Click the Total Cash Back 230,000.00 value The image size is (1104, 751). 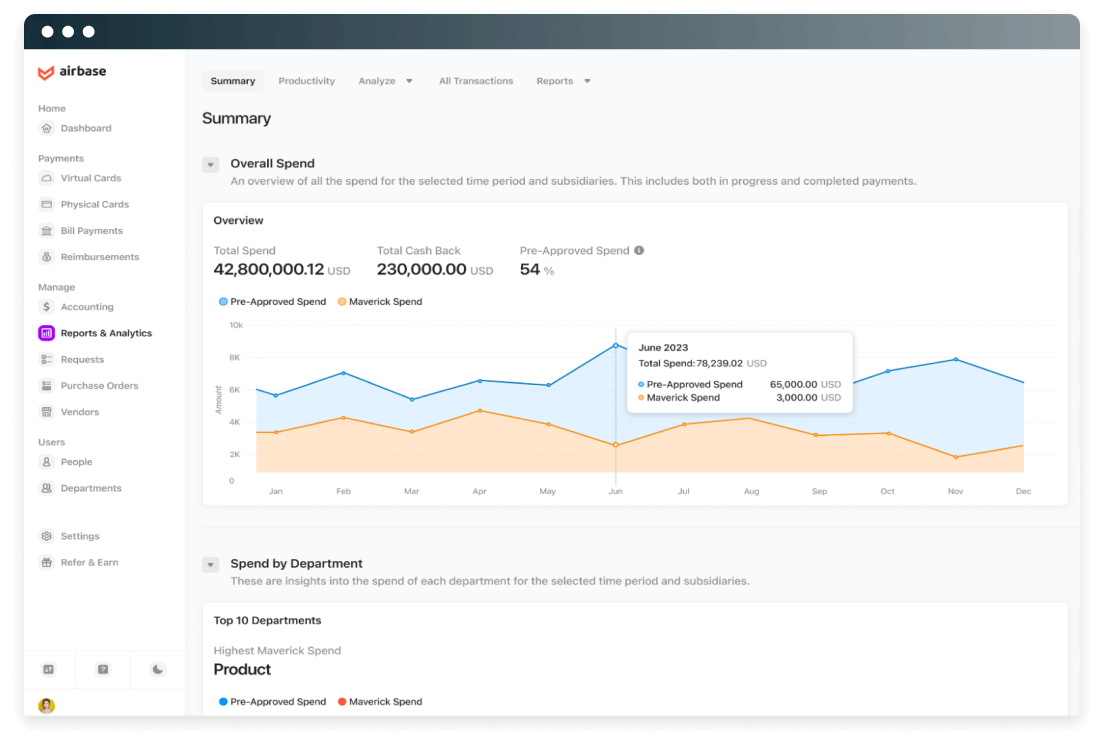point(421,270)
